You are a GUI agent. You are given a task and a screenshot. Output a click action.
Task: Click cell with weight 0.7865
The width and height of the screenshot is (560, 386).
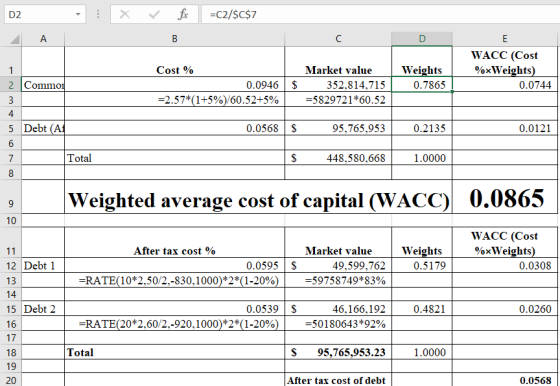[422, 85]
